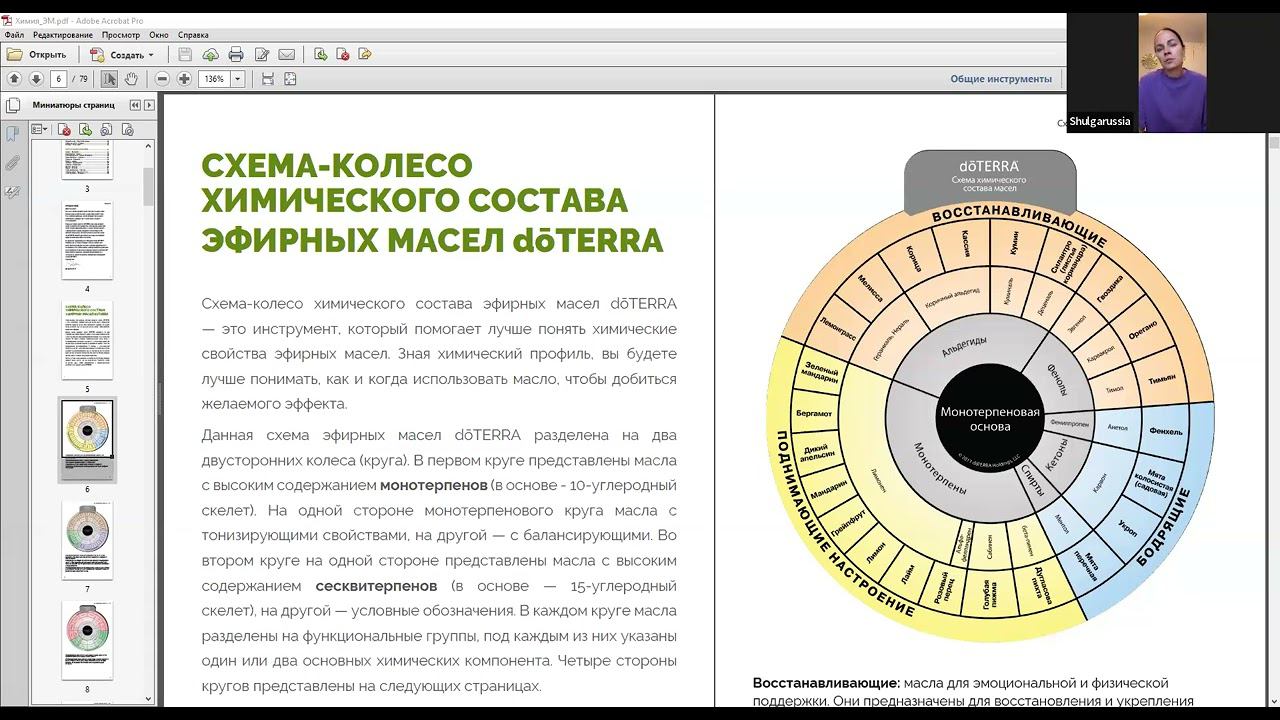Screen dimensions: 1280x720
Task: Zoom out with the minus button
Action: click(x=162, y=79)
